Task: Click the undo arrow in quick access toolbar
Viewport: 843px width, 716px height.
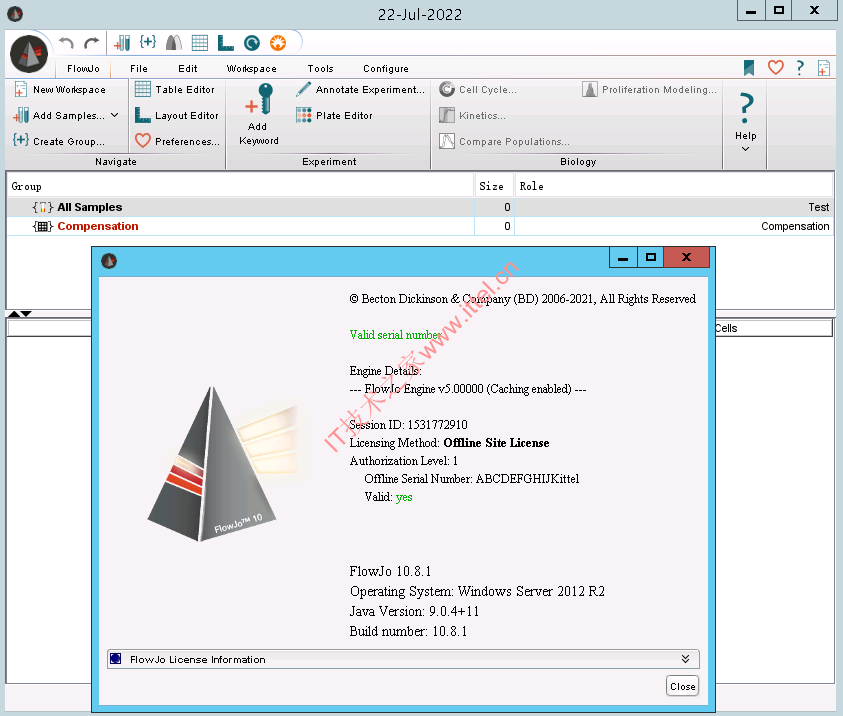Action: 66,43
